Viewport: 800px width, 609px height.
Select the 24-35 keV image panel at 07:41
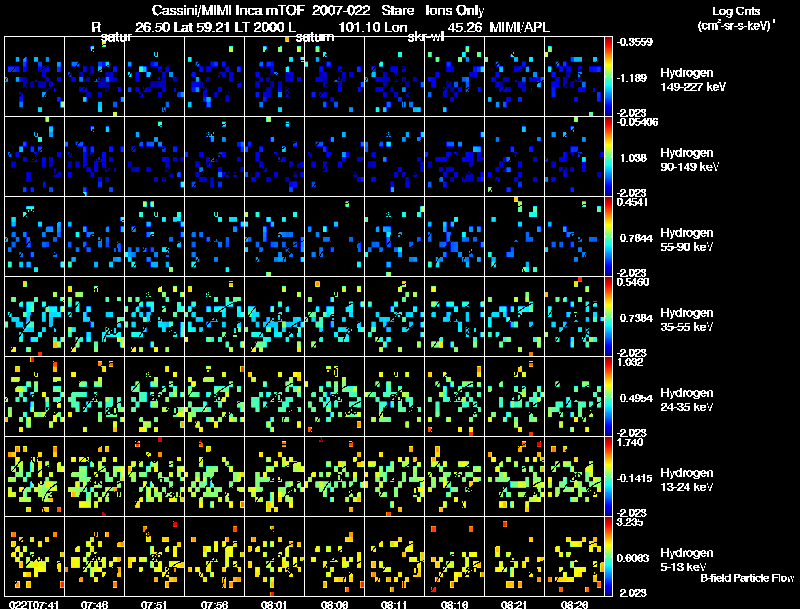tap(34, 397)
